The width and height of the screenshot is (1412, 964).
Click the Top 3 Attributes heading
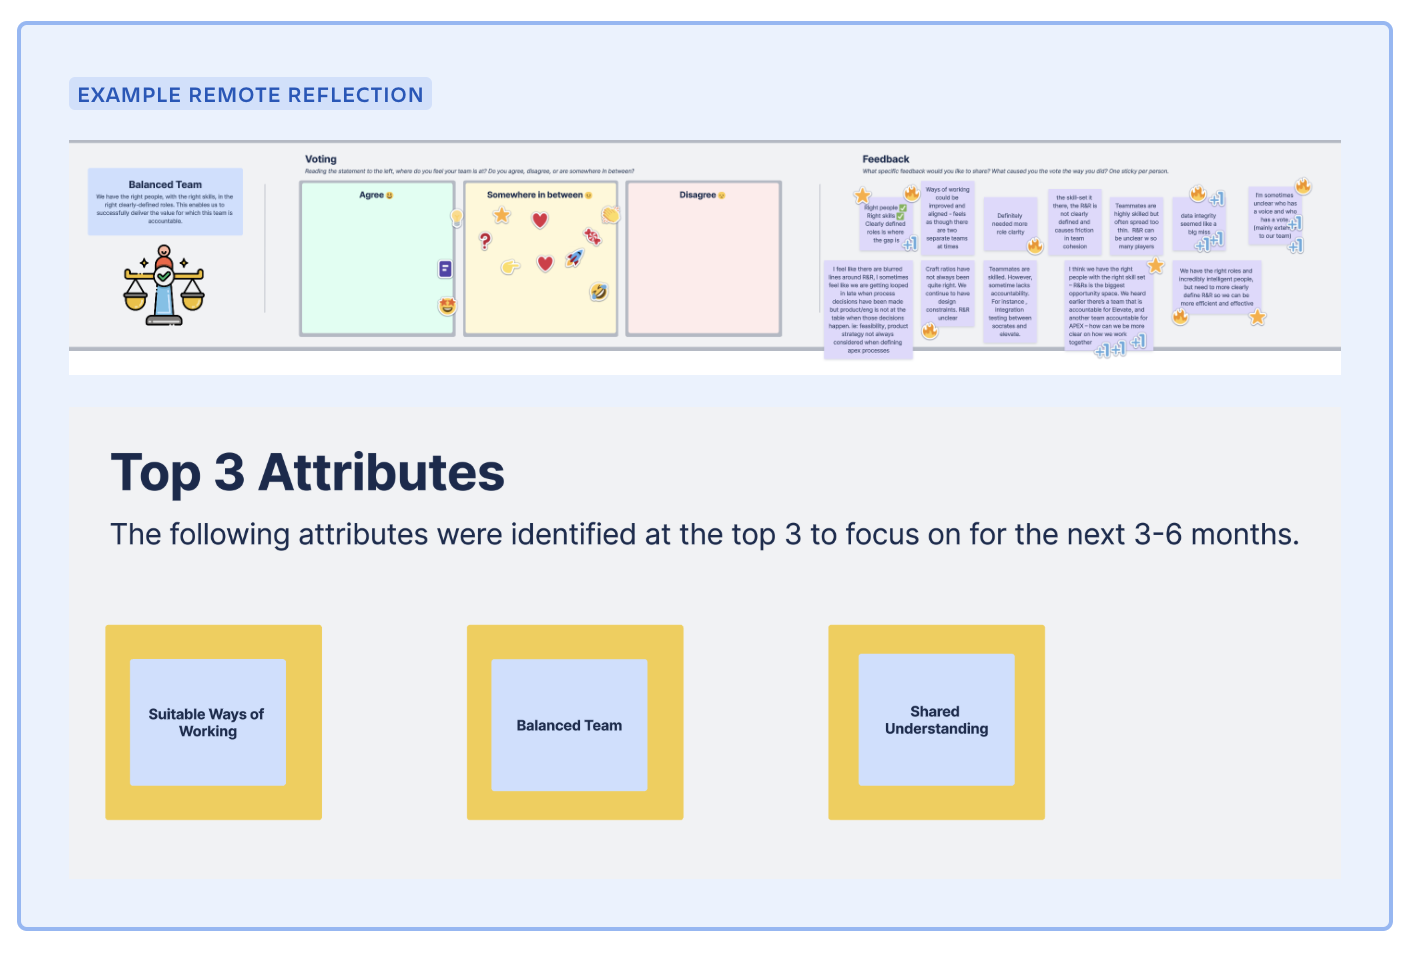pyautogui.click(x=307, y=472)
